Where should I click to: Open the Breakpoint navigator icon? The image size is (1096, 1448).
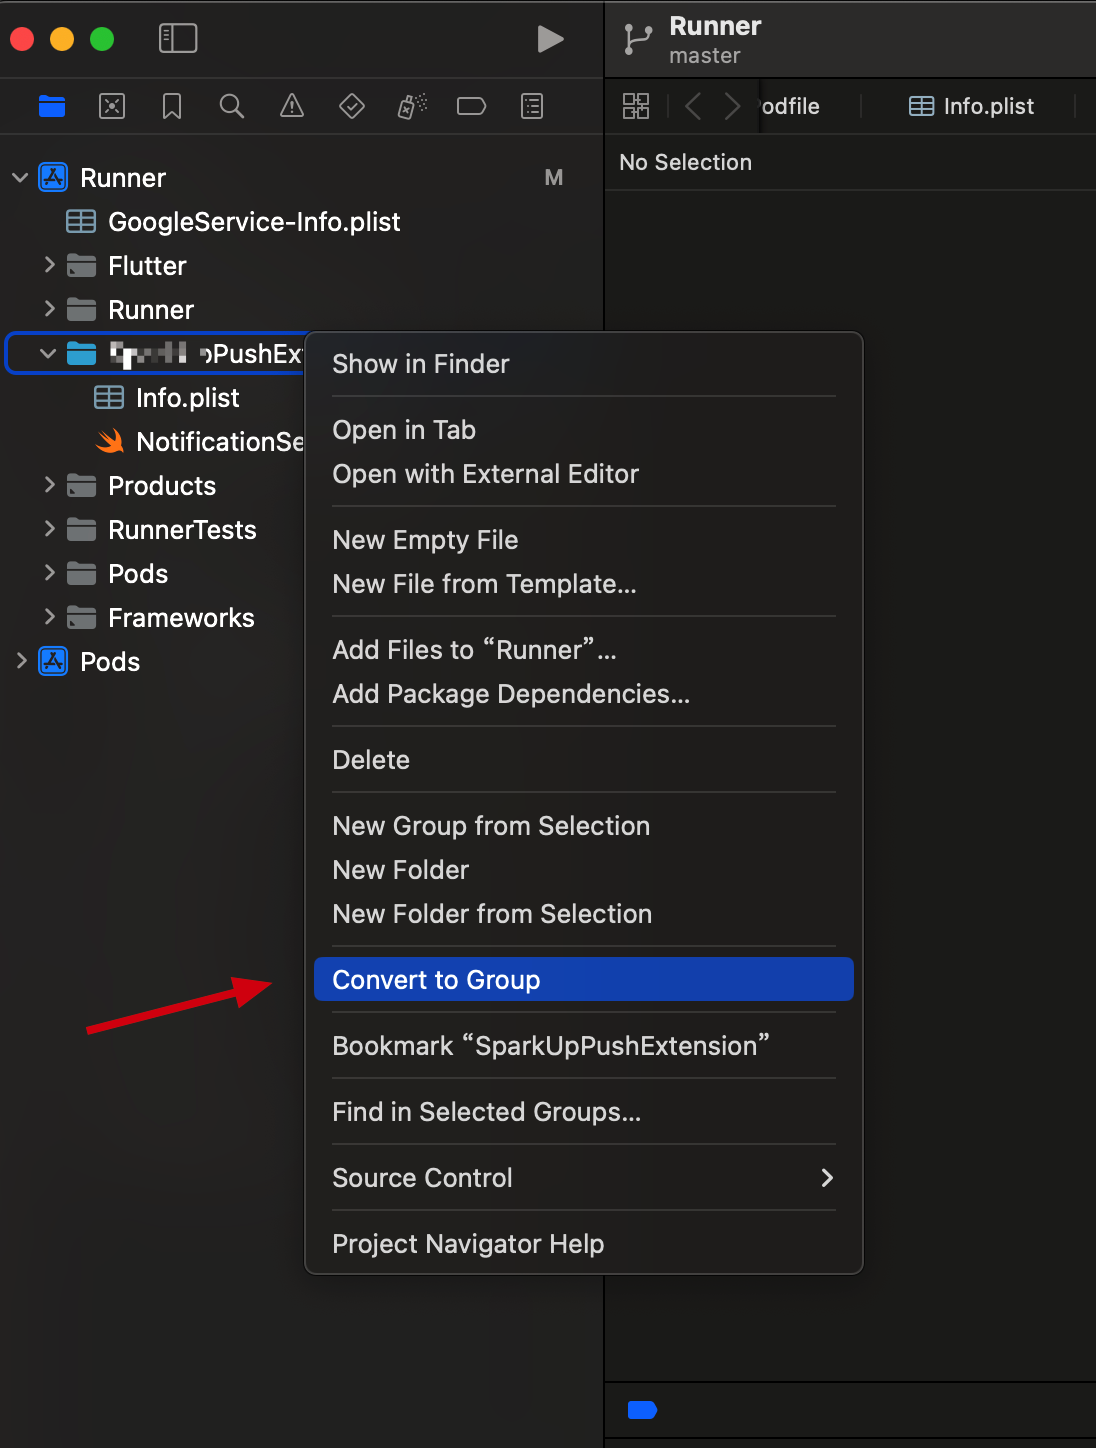click(x=472, y=106)
